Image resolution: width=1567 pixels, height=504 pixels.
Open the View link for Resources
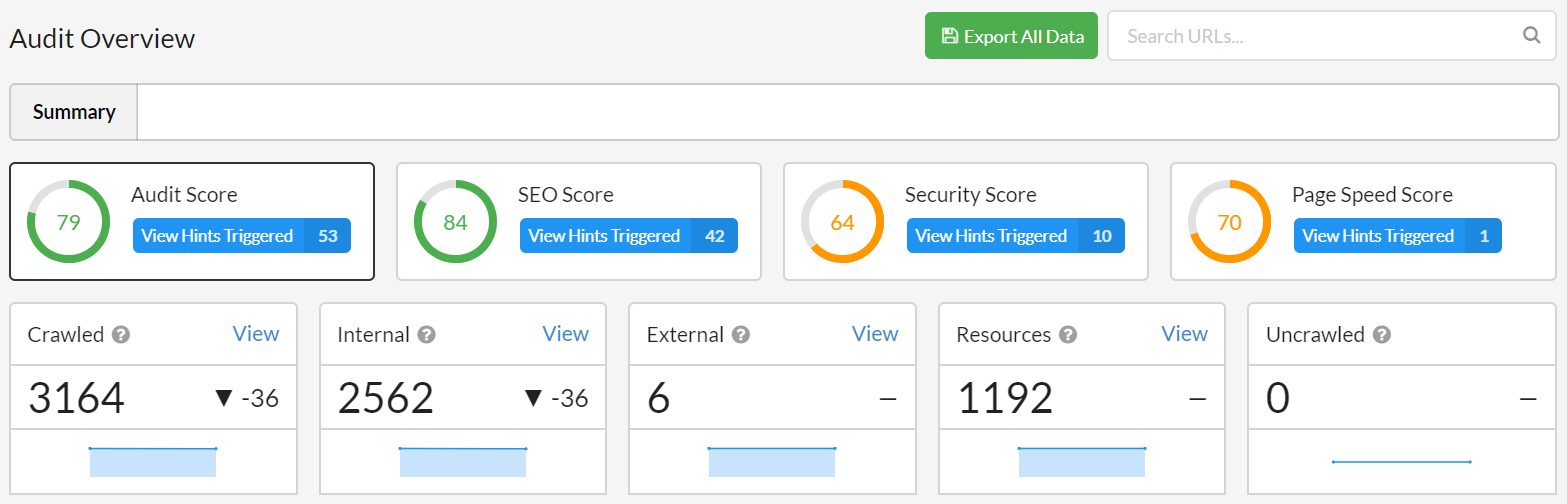coord(1184,334)
